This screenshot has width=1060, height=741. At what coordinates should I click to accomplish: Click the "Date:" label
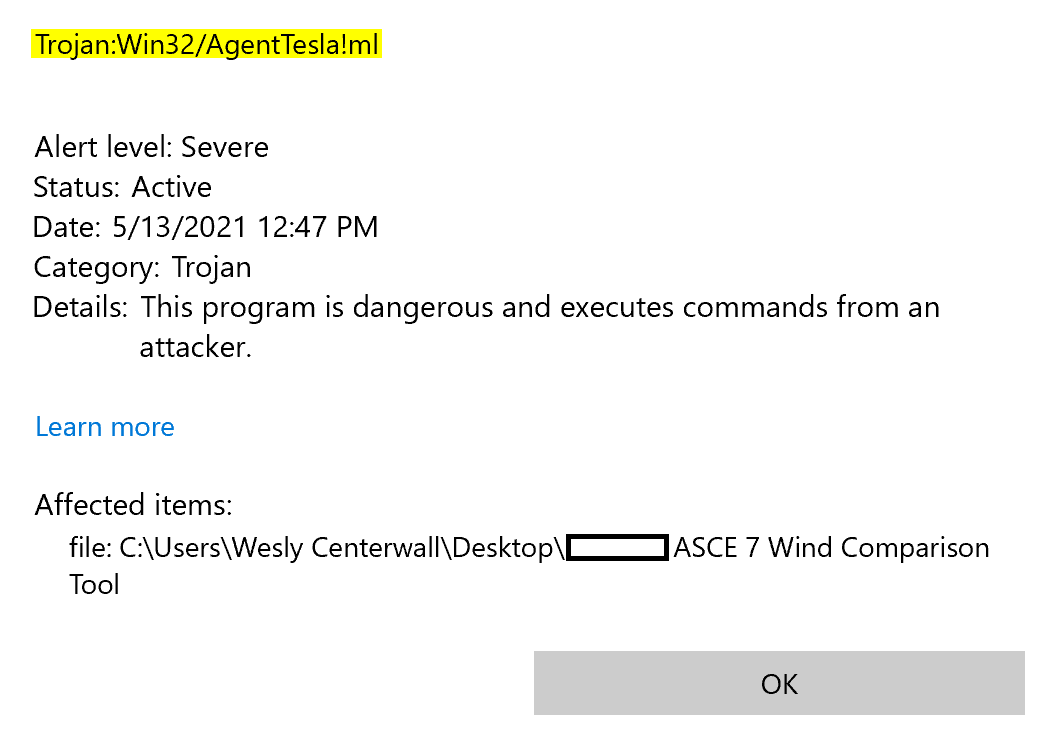[67, 228]
